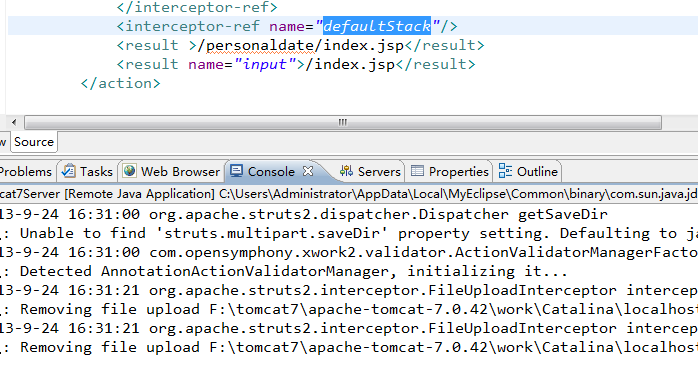This screenshot has width=698, height=389.
Task: Close the Console view tab
Action: coord(308,171)
